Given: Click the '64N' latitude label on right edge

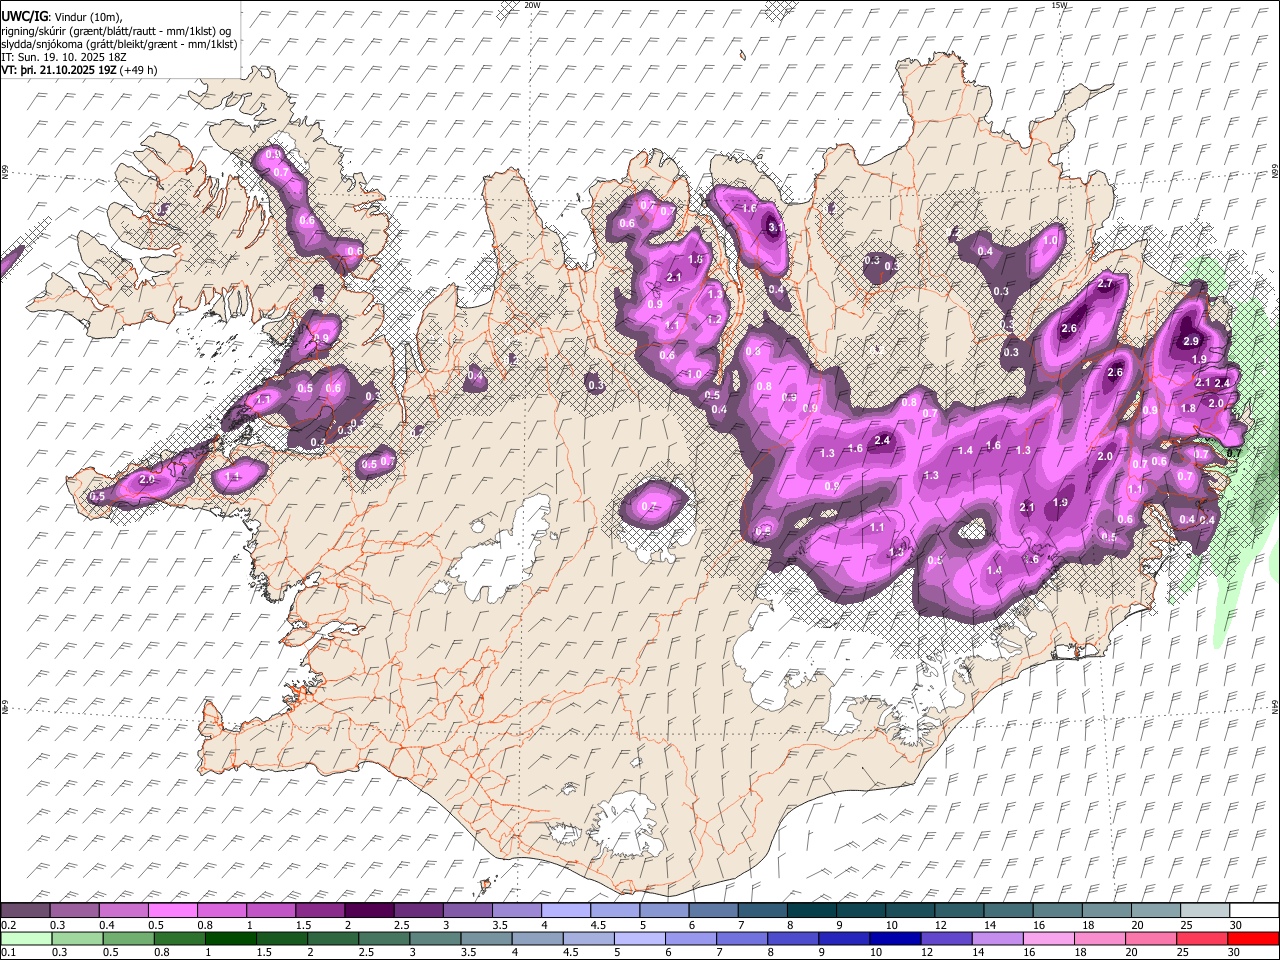Looking at the screenshot, I should (1275, 707).
